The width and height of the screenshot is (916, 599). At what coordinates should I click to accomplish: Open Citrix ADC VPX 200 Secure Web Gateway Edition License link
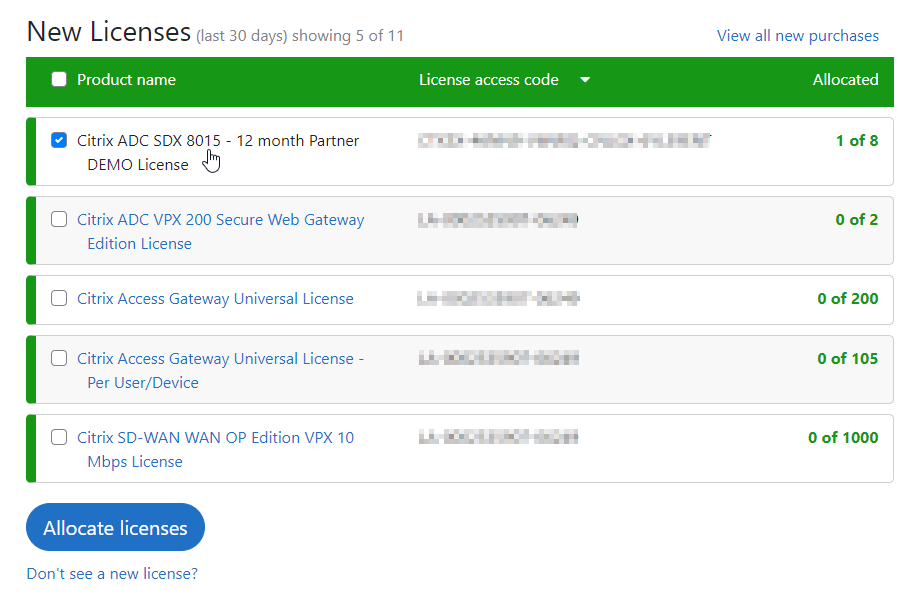click(x=221, y=231)
